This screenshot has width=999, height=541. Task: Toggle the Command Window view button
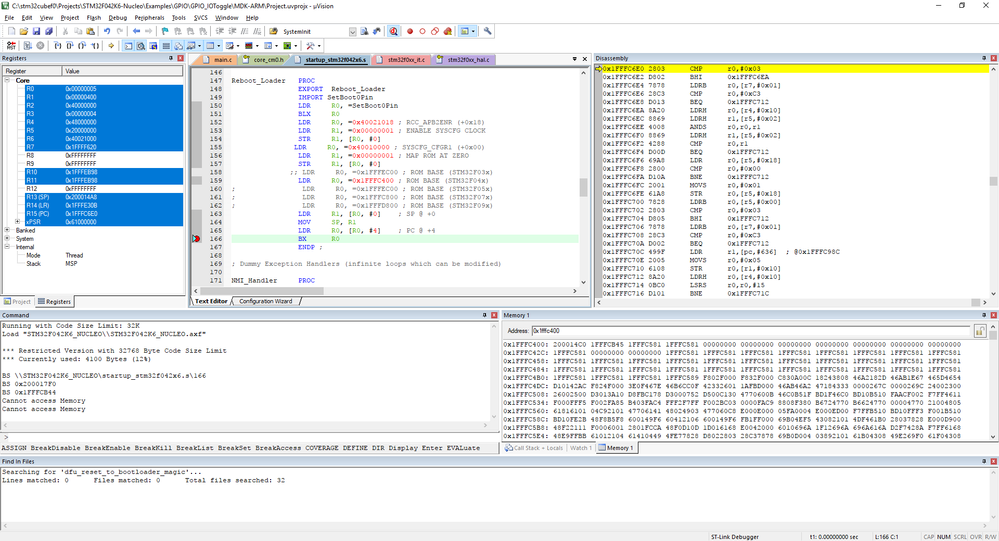pos(129,46)
